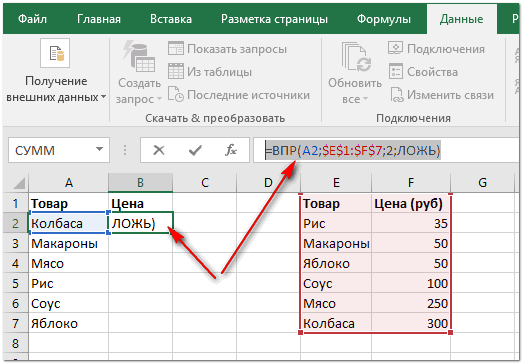Viewport: 523px width, 364px height.
Task: Select column E header
Action: tap(336, 183)
